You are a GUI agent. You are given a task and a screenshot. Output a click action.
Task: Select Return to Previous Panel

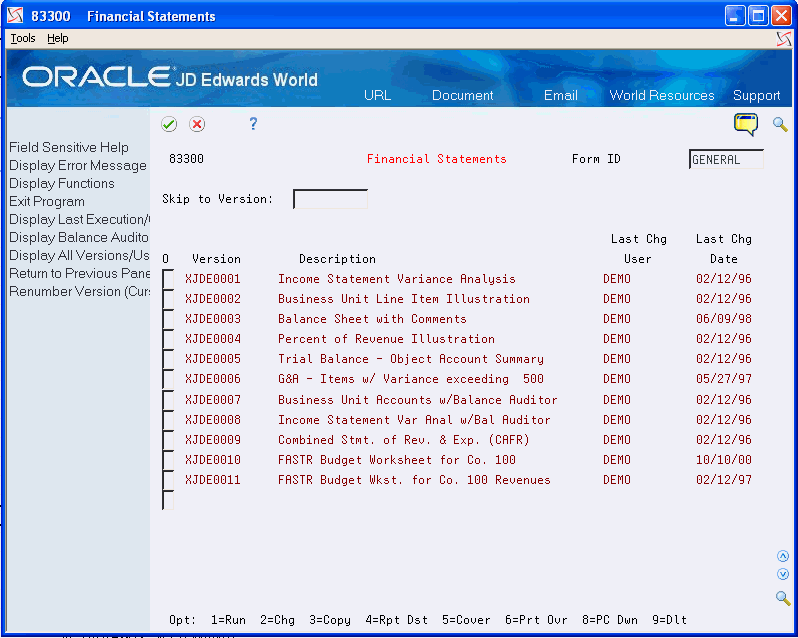(79, 273)
